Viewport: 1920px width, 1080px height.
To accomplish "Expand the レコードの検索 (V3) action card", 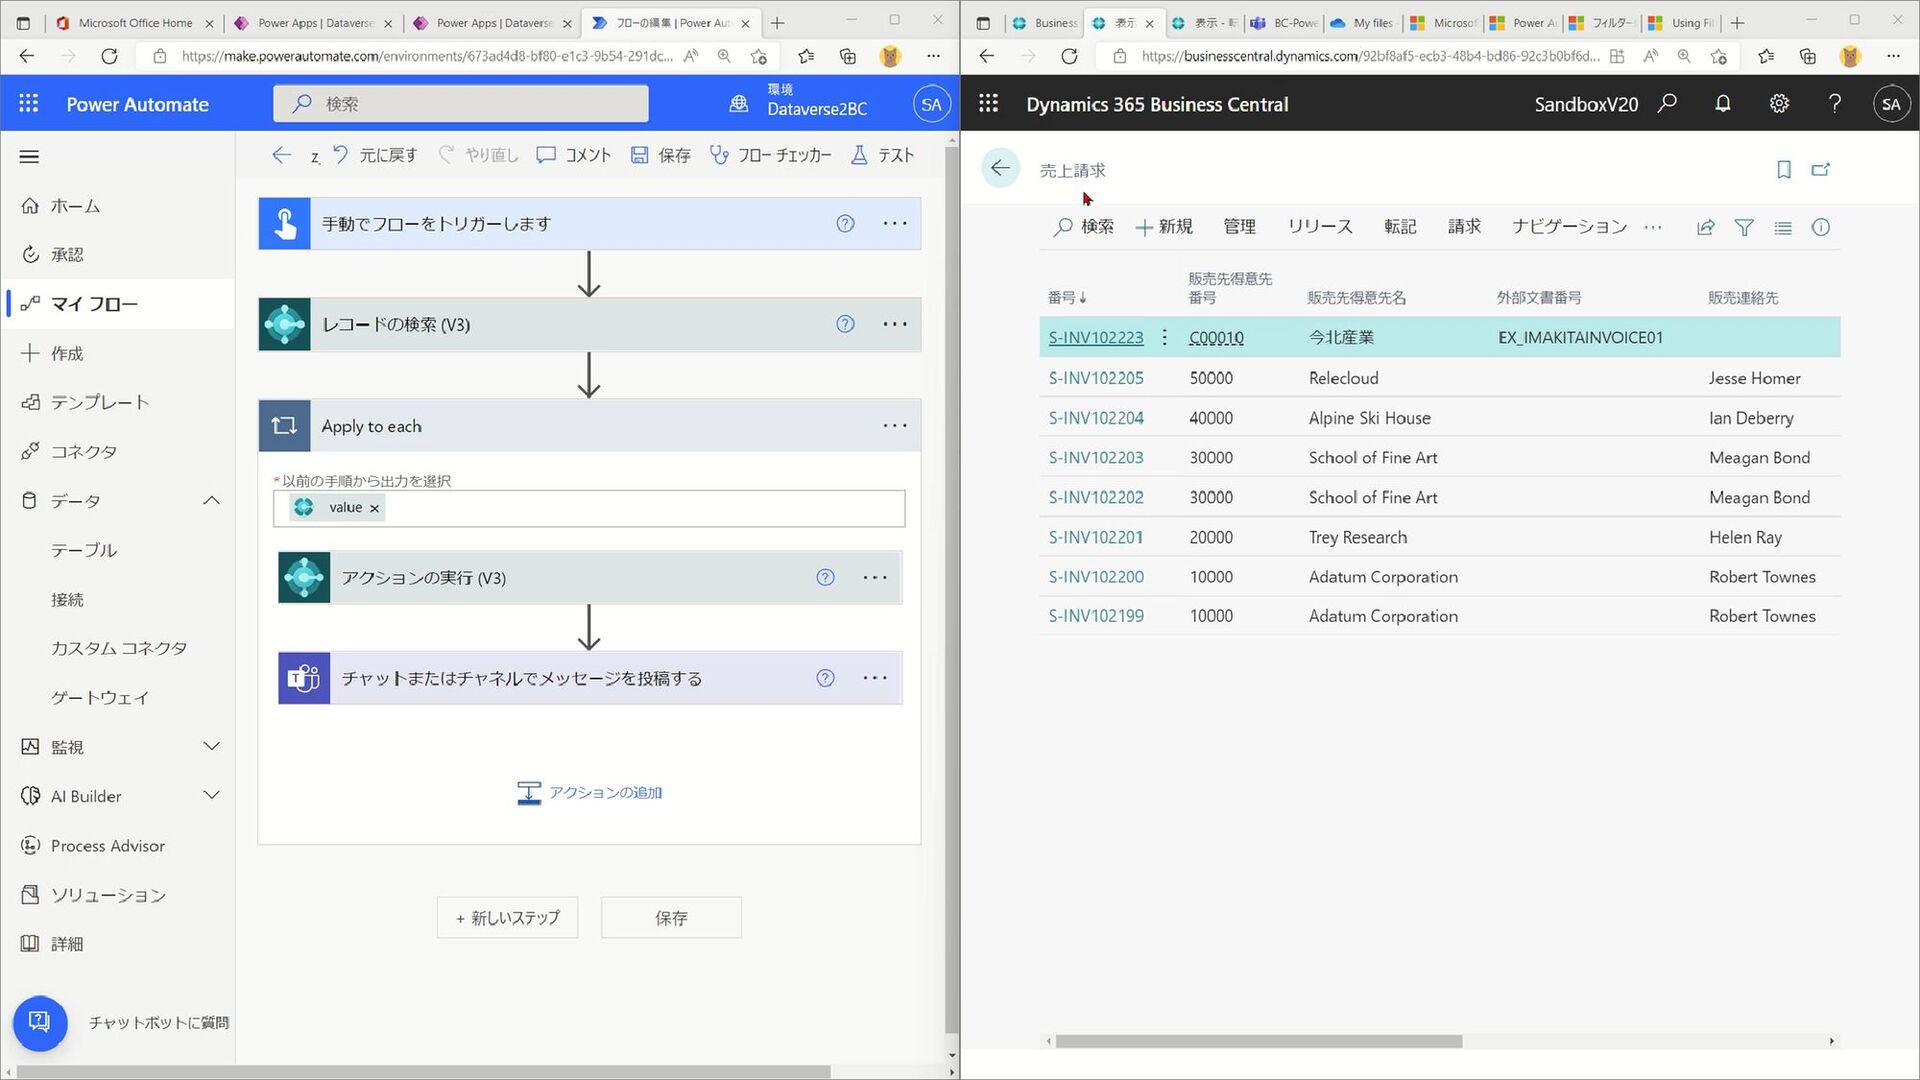I will click(x=589, y=324).
